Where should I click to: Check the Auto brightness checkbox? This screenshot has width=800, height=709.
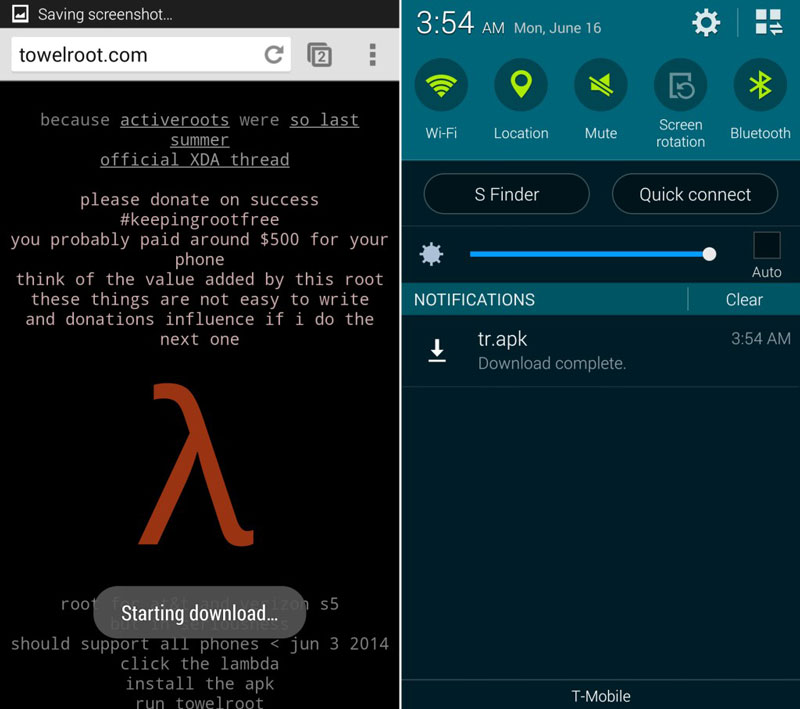pyautogui.click(x=766, y=243)
